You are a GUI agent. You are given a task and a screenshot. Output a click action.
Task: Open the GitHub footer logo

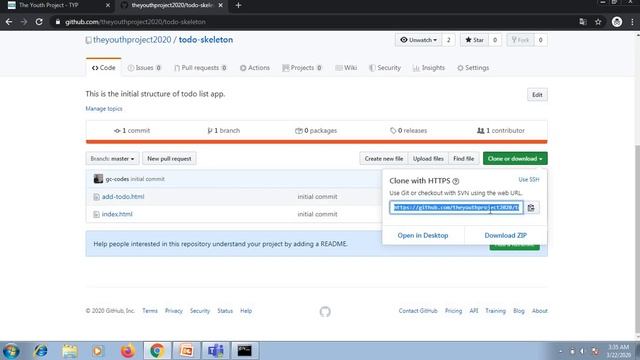click(x=325, y=312)
